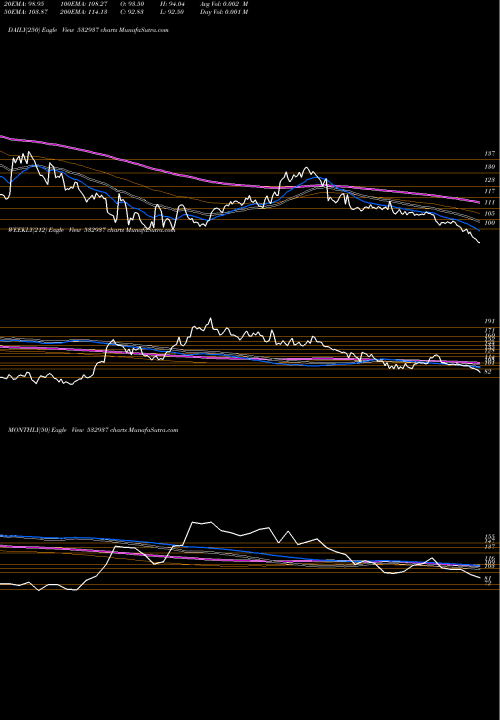Click the 100EMA value in the header
The image size is (500, 720).
[84, 4]
